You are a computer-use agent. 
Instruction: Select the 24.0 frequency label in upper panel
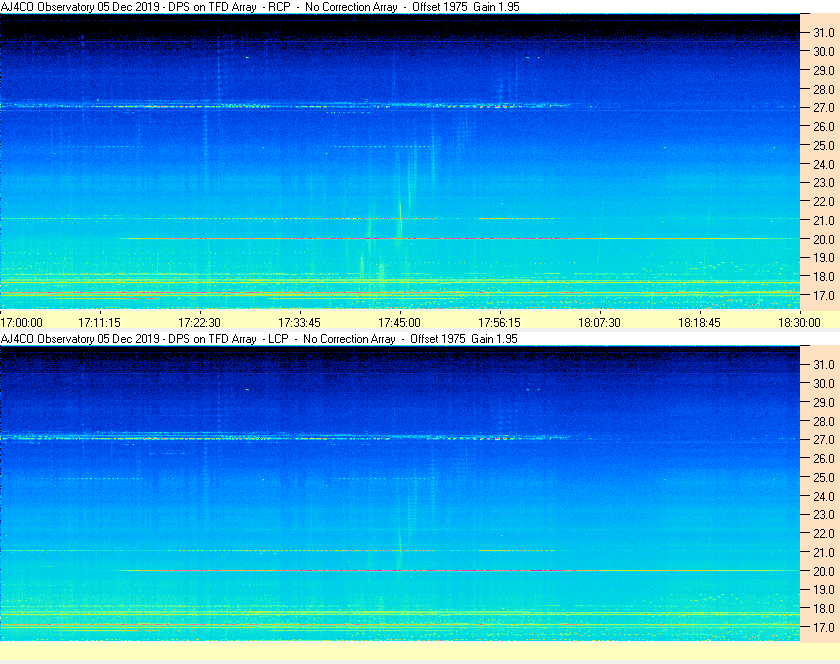(823, 164)
